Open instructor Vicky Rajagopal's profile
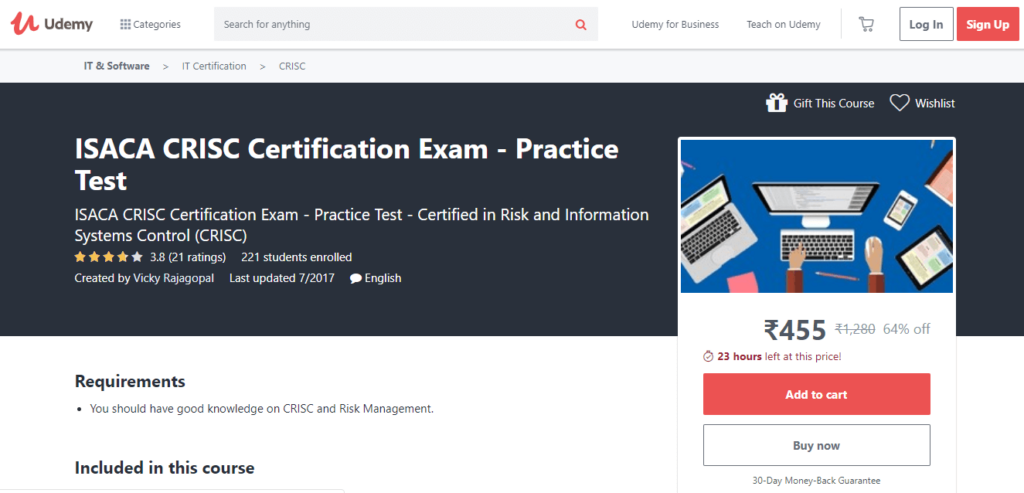Image resolution: width=1024 pixels, height=493 pixels. coord(174,278)
